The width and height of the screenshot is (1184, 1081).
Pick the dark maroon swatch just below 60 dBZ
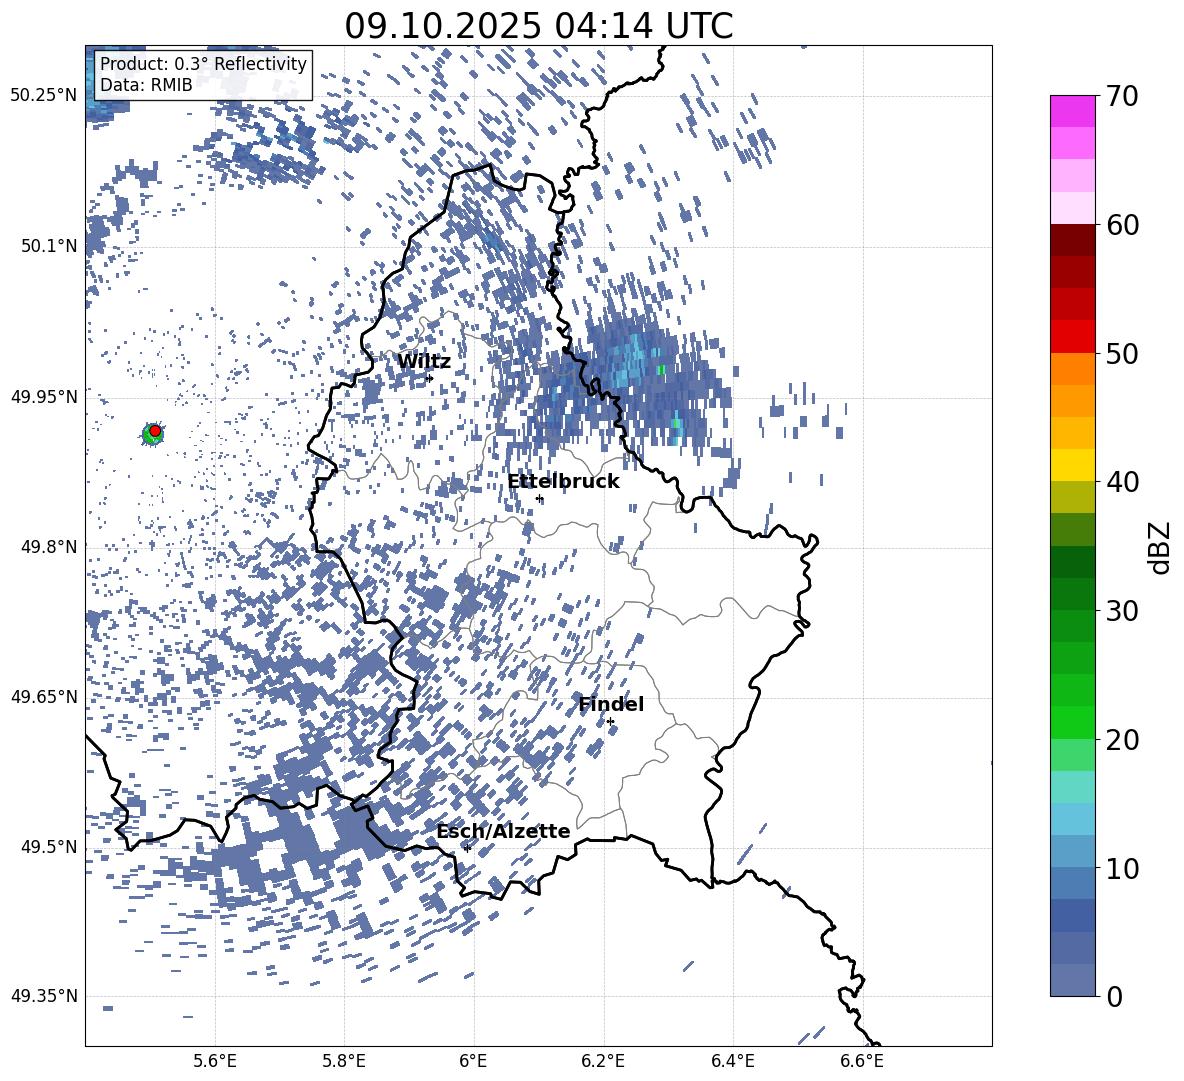(x=1072, y=240)
